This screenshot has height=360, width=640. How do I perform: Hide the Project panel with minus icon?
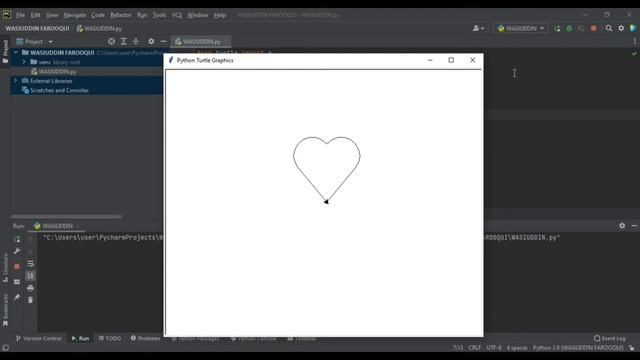tap(163, 41)
